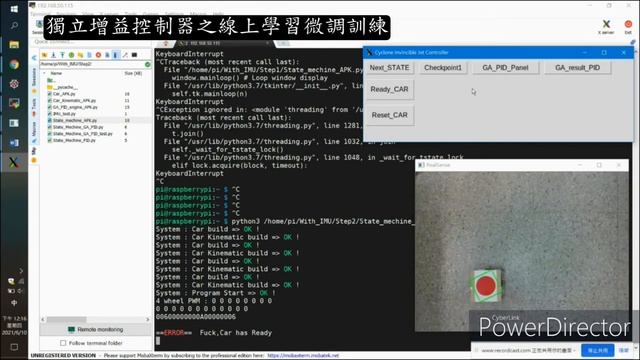Click the GA_result_PID button
This screenshot has height=360, width=640.
click(x=578, y=67)
